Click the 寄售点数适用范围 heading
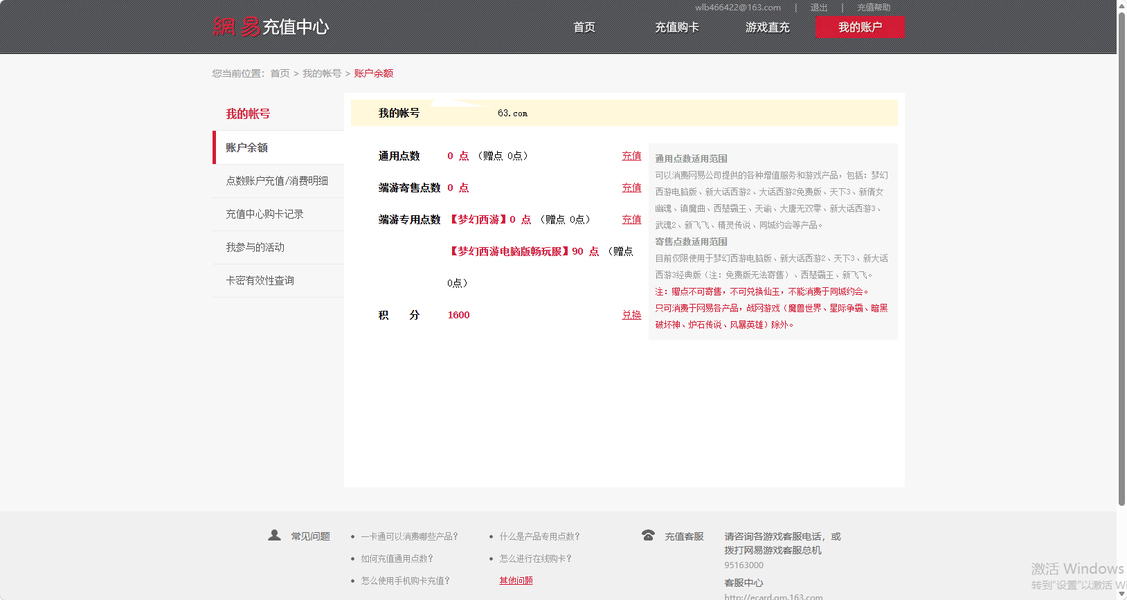The height and width of the screenshot is (600, 1127). (691, 242)
